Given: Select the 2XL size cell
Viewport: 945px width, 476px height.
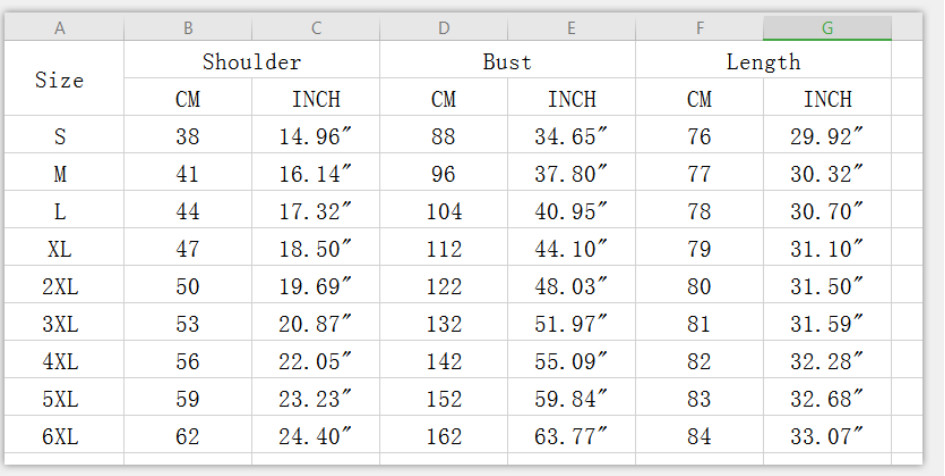Looking at the screenshot, I should click(60, 287).
